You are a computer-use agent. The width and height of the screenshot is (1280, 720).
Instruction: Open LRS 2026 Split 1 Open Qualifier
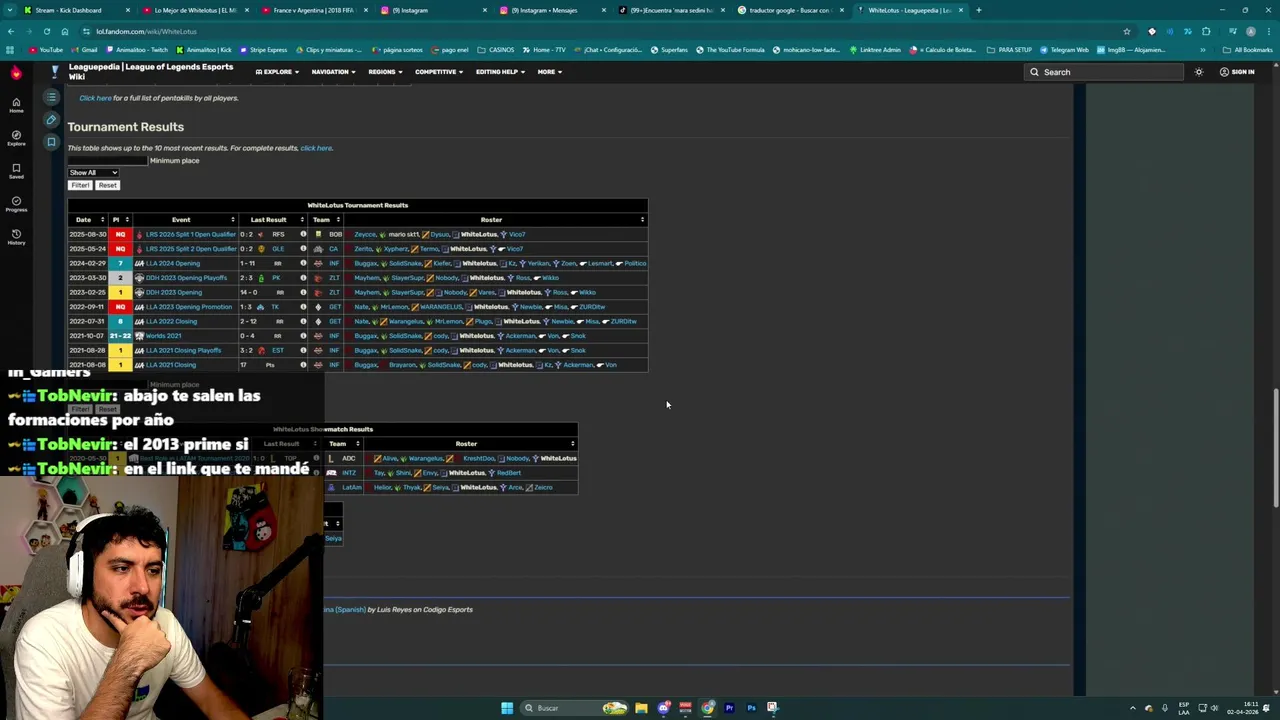click(190, 234)
